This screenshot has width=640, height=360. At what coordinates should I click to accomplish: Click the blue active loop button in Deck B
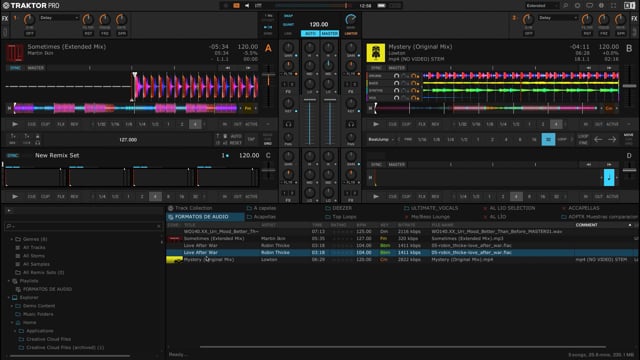click(x=548, y=139)
